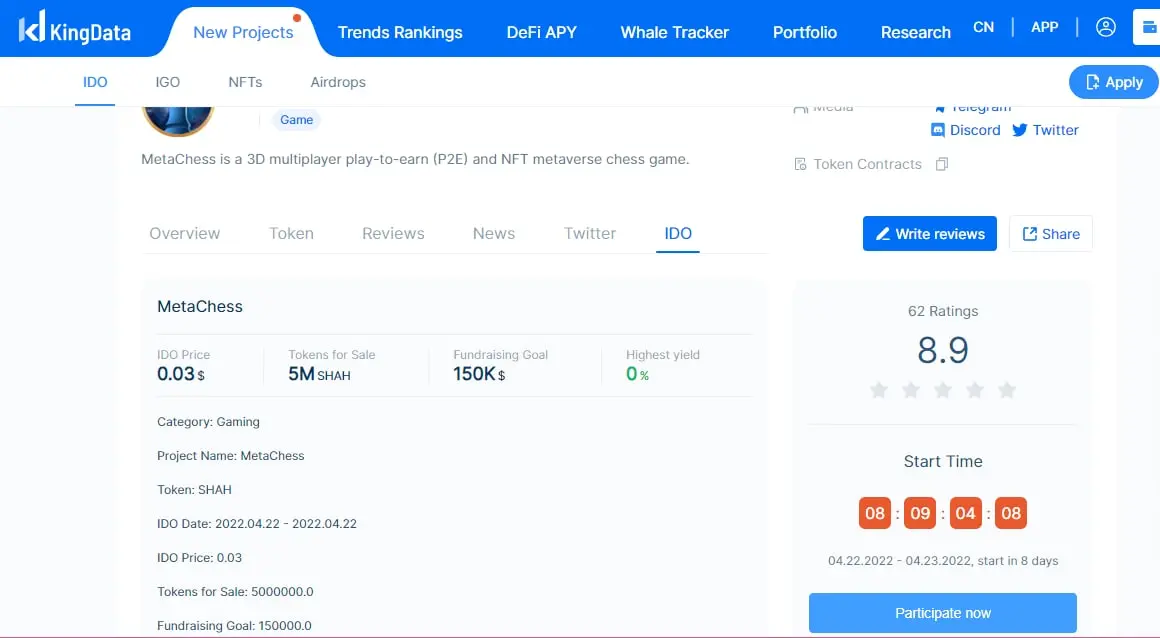This screenshot has width=1160, height=638.
Task: Click the Highest yield 0% value
Action: [x=637, y=375]
